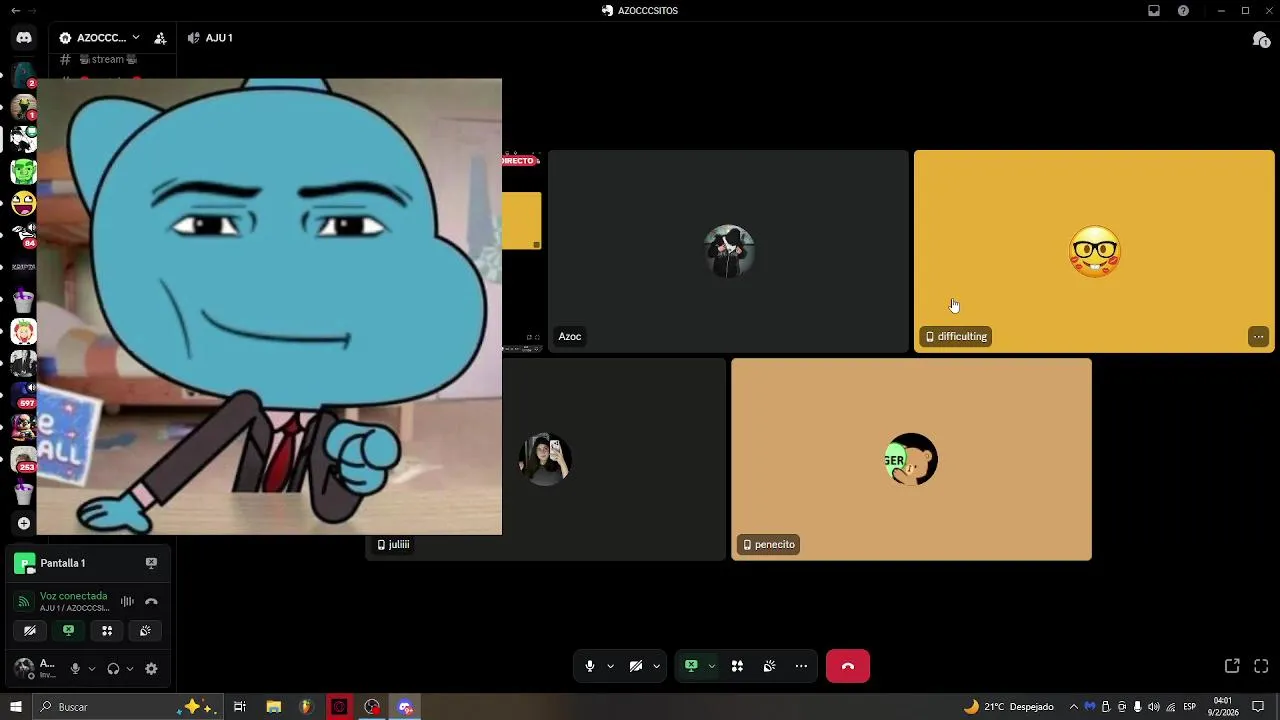The image size is (1280, 720).
Task: Click the Gumball stream pop-out video
Action: 269,306
